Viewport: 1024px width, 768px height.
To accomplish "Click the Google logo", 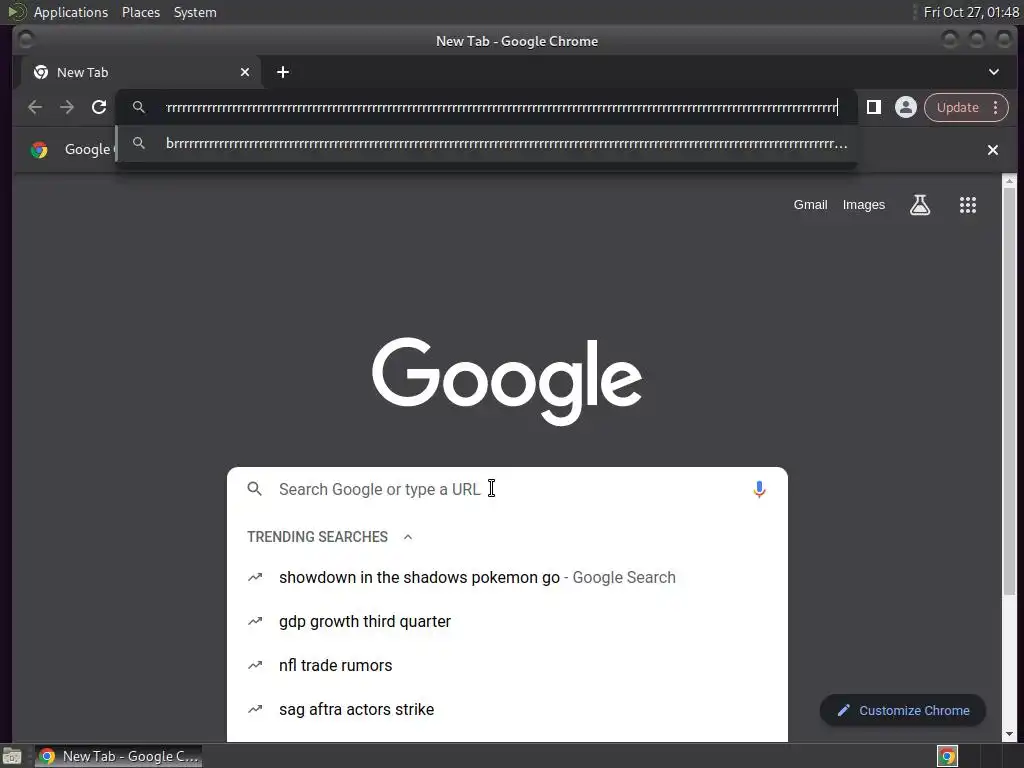I will tap(507, 381).
